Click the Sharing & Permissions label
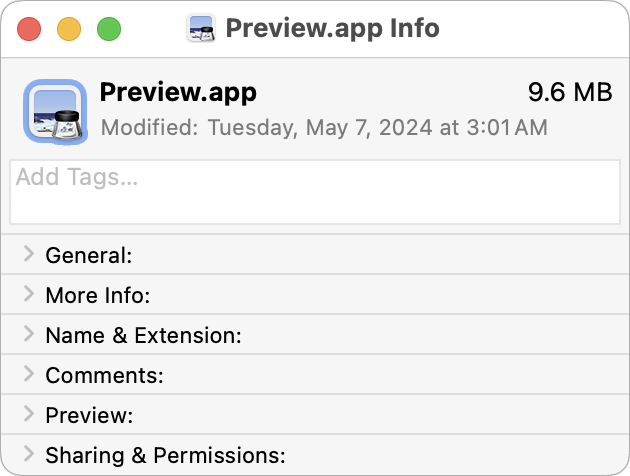This screenshot has width=630, height=476. (166, 456)
